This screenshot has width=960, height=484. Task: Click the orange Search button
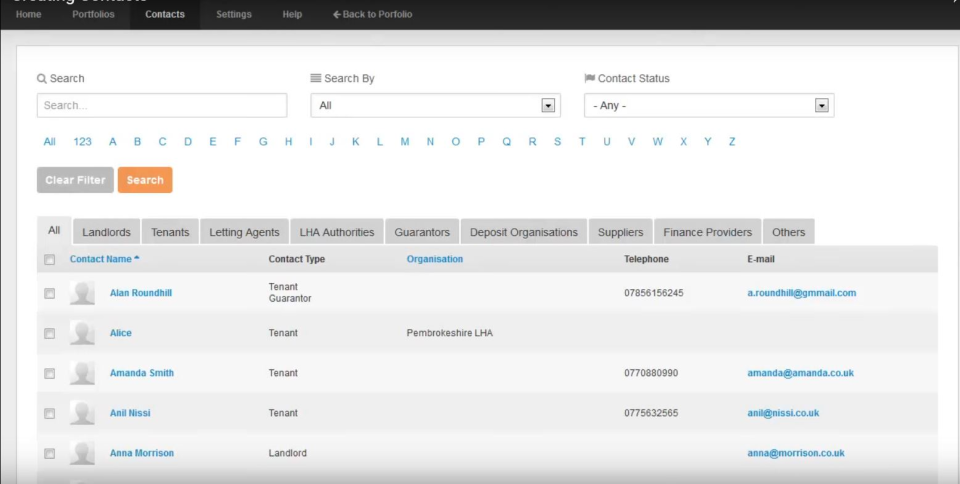tap(145, 180)
